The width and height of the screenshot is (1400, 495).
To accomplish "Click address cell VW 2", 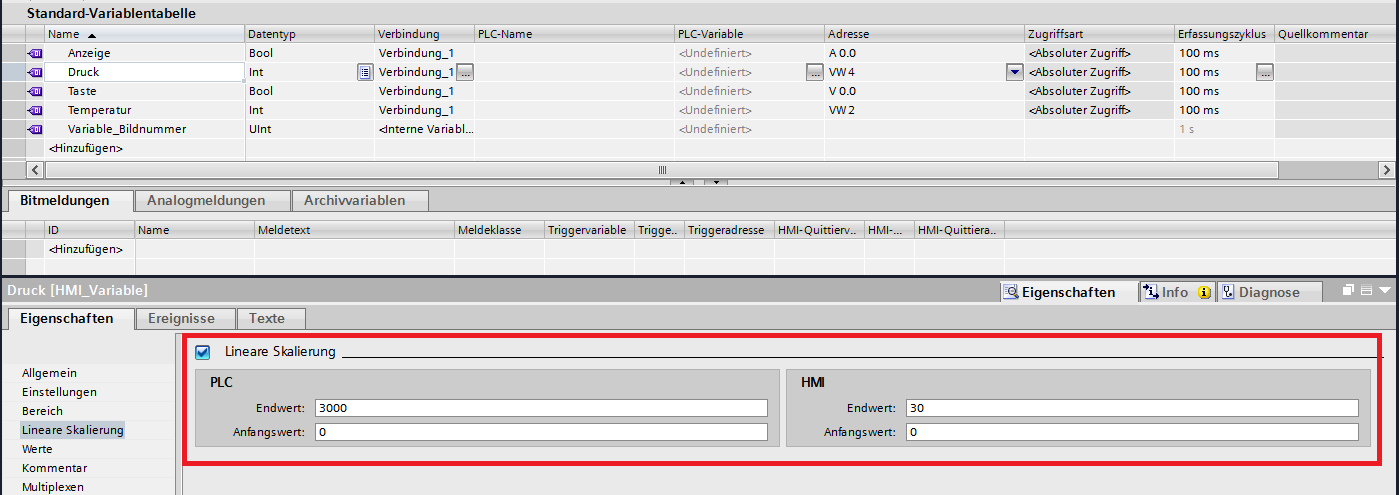I will 925,110.
